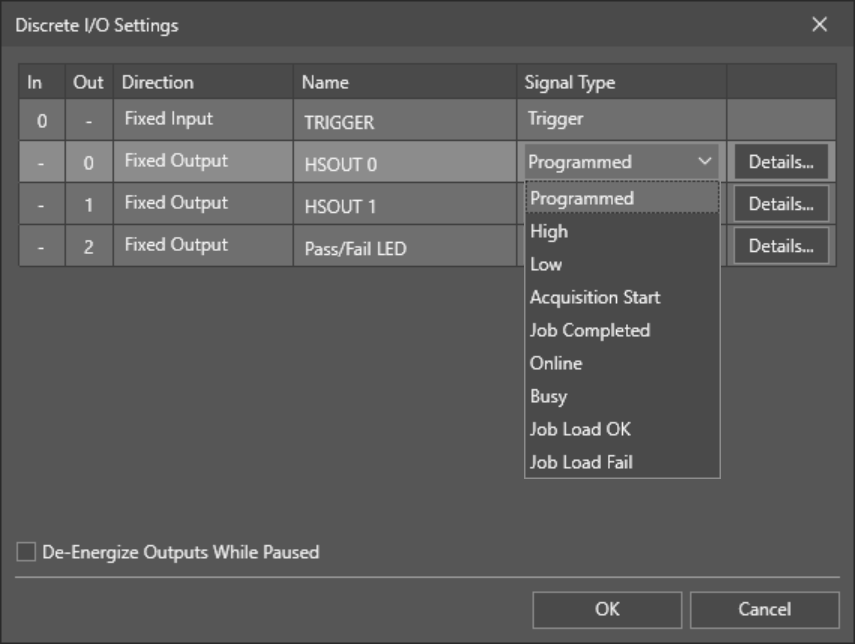Collapse the HSOUT 0 Signal Type dropdown
This screenshot has height=644, width=855.
[705, 161]
